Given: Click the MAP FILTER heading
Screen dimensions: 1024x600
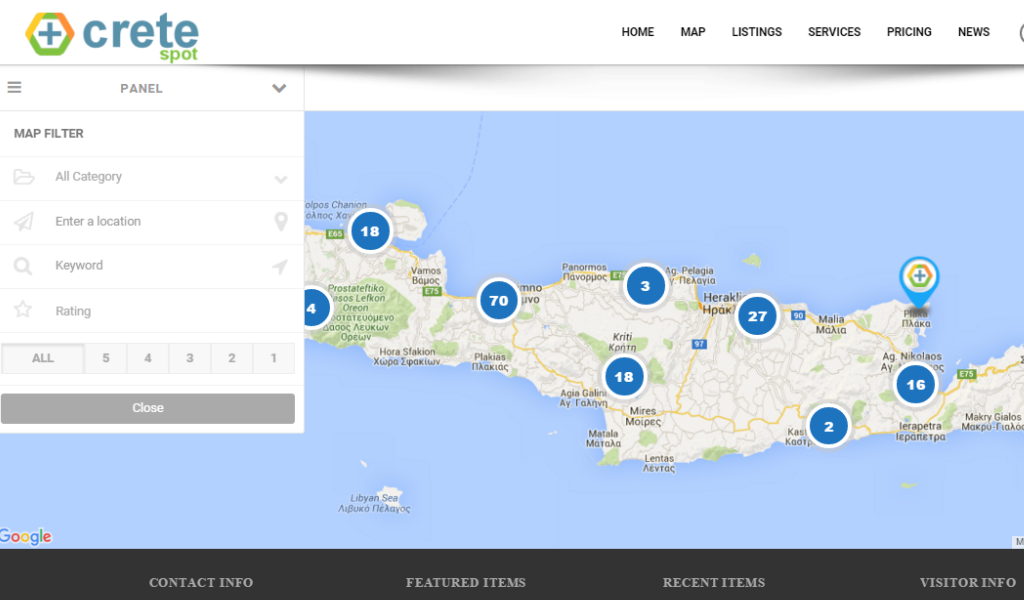Looking at the screenshot, I should [49, 134].
